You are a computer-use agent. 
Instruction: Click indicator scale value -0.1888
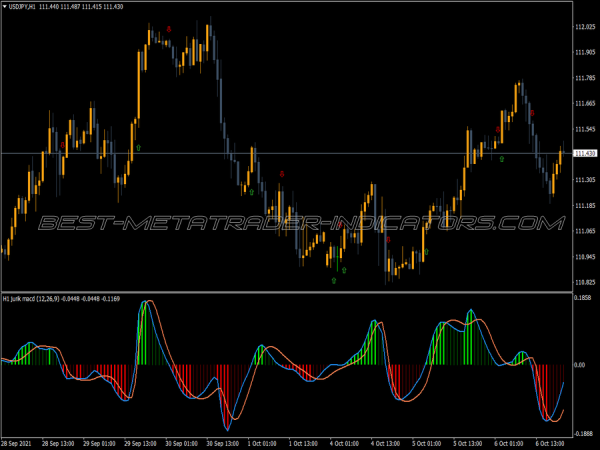click(x=584, y=434)
